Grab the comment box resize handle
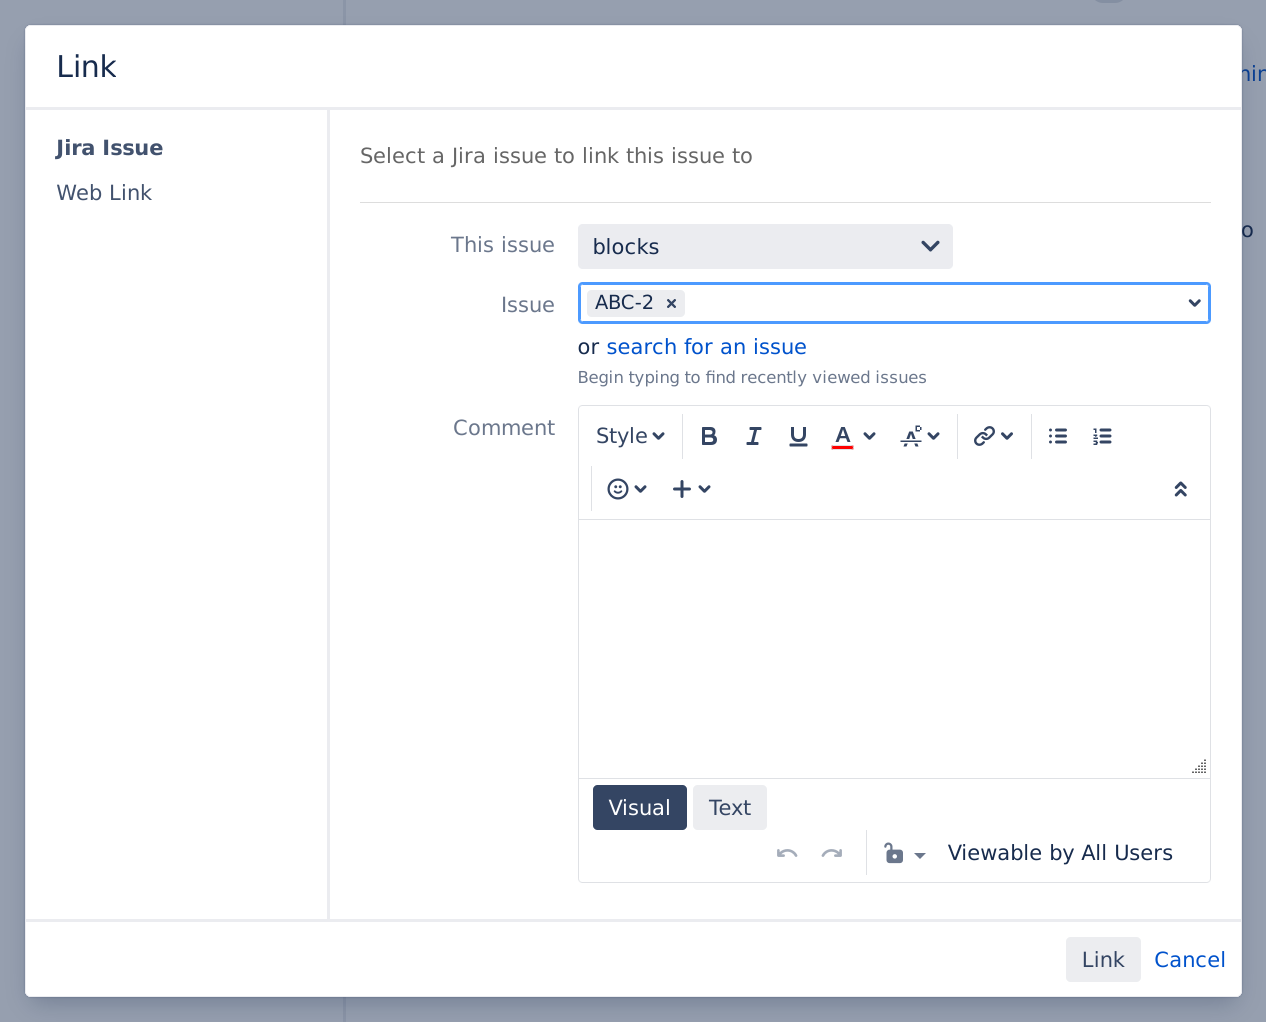 tap(1200, 767)
